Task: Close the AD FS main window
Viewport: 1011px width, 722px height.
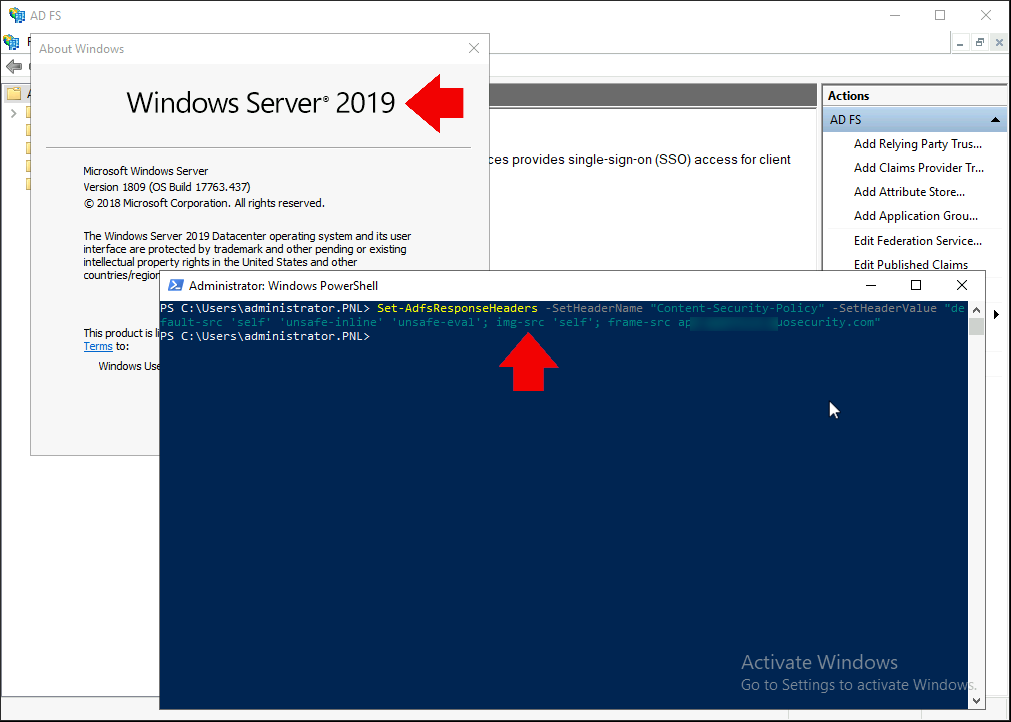Action: pyautogui.click(x=986, y=15)
